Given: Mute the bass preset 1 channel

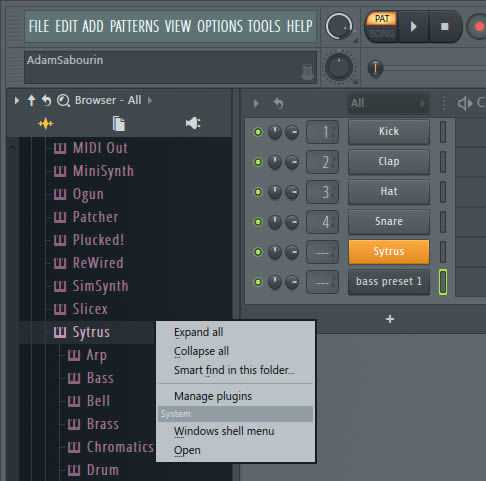Looking at the screenshot, I should [258, 282].
